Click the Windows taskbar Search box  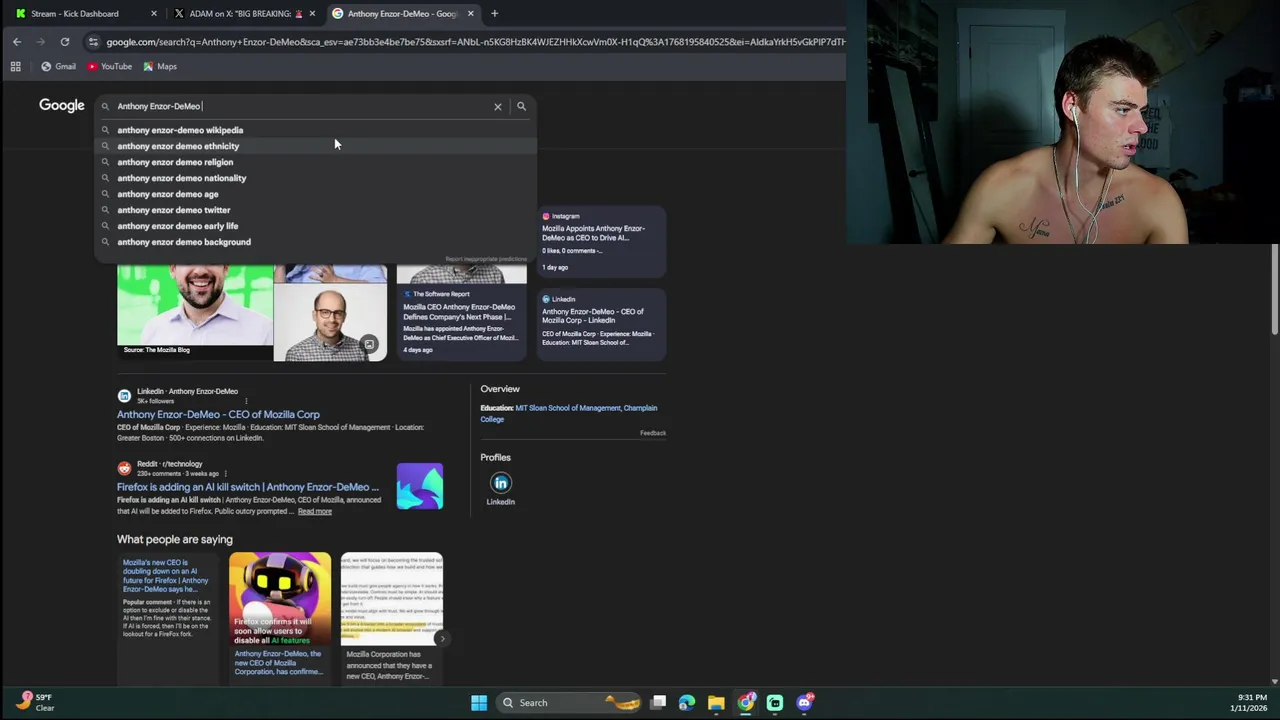pyautogui.click(x=568, y=703)
